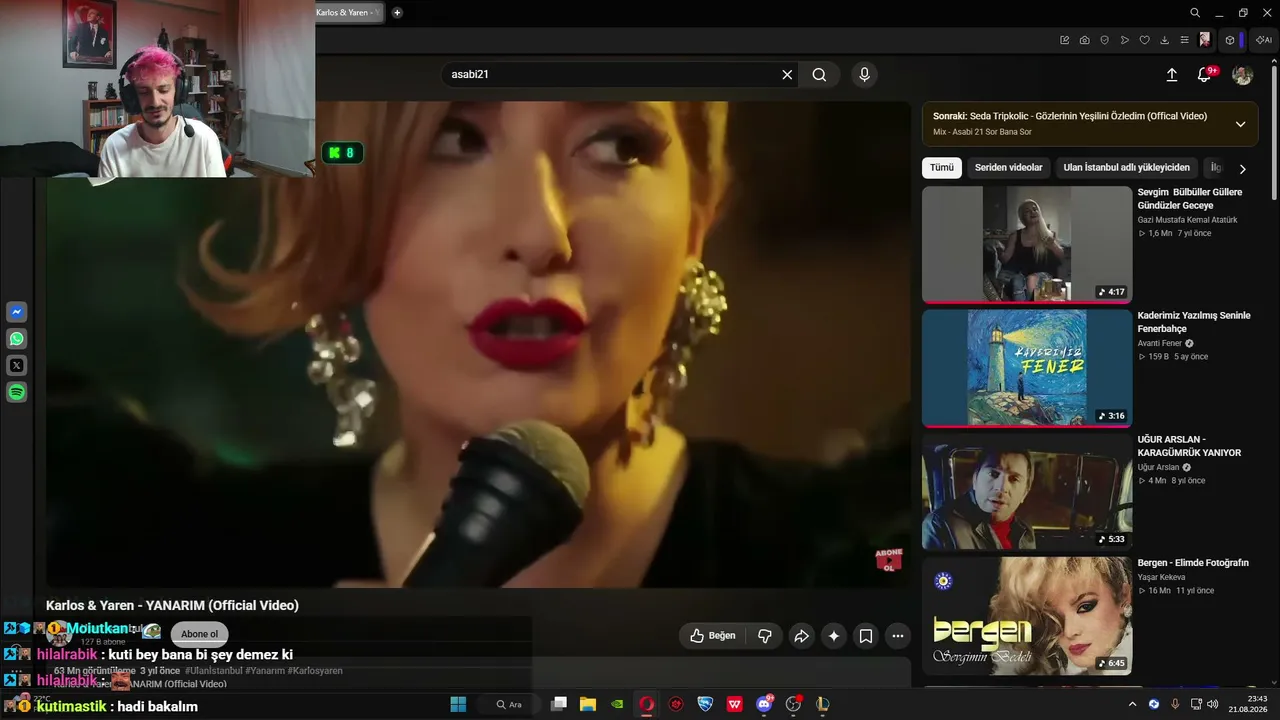Click the #UlanIstanbul hashtag
This screenshot has height=720, width=1280.
(213, 671)
